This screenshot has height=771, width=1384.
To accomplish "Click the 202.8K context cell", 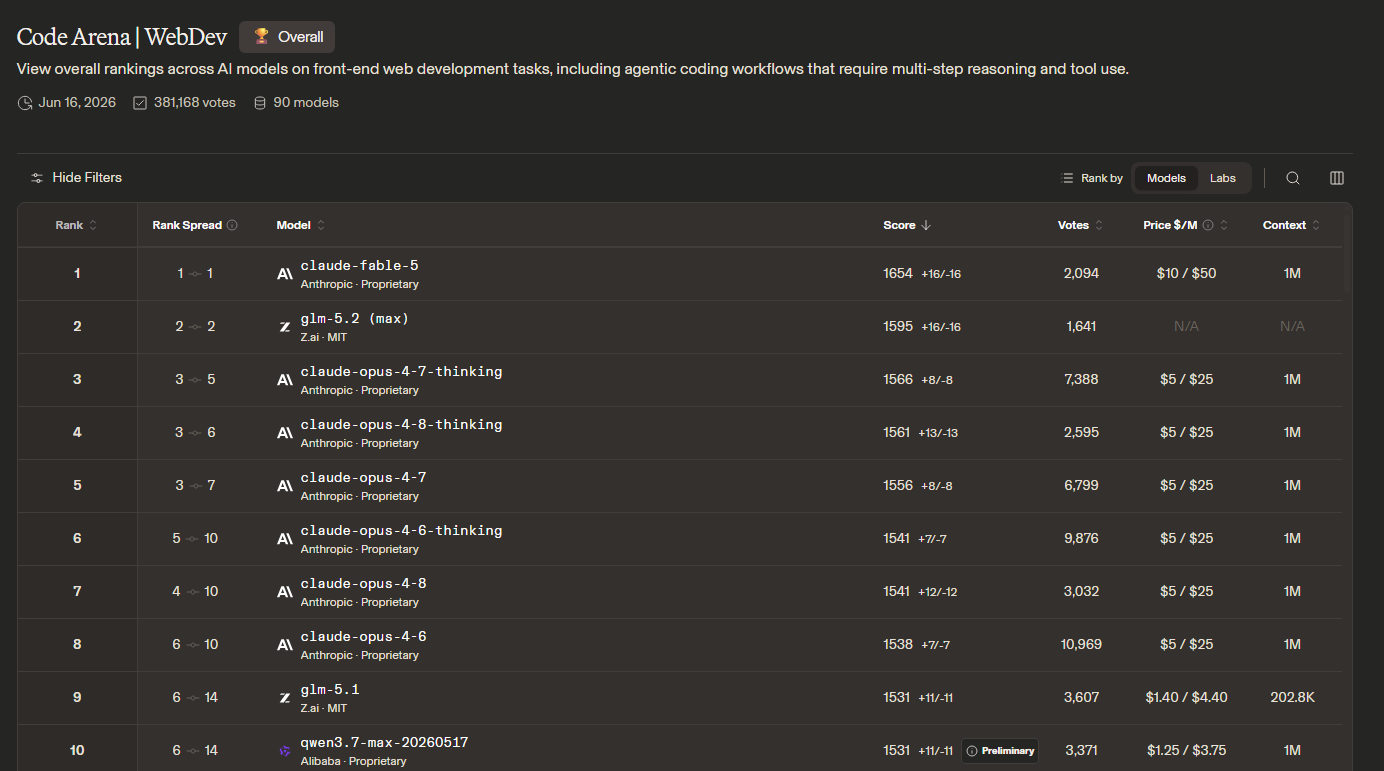I will 1292,698.
